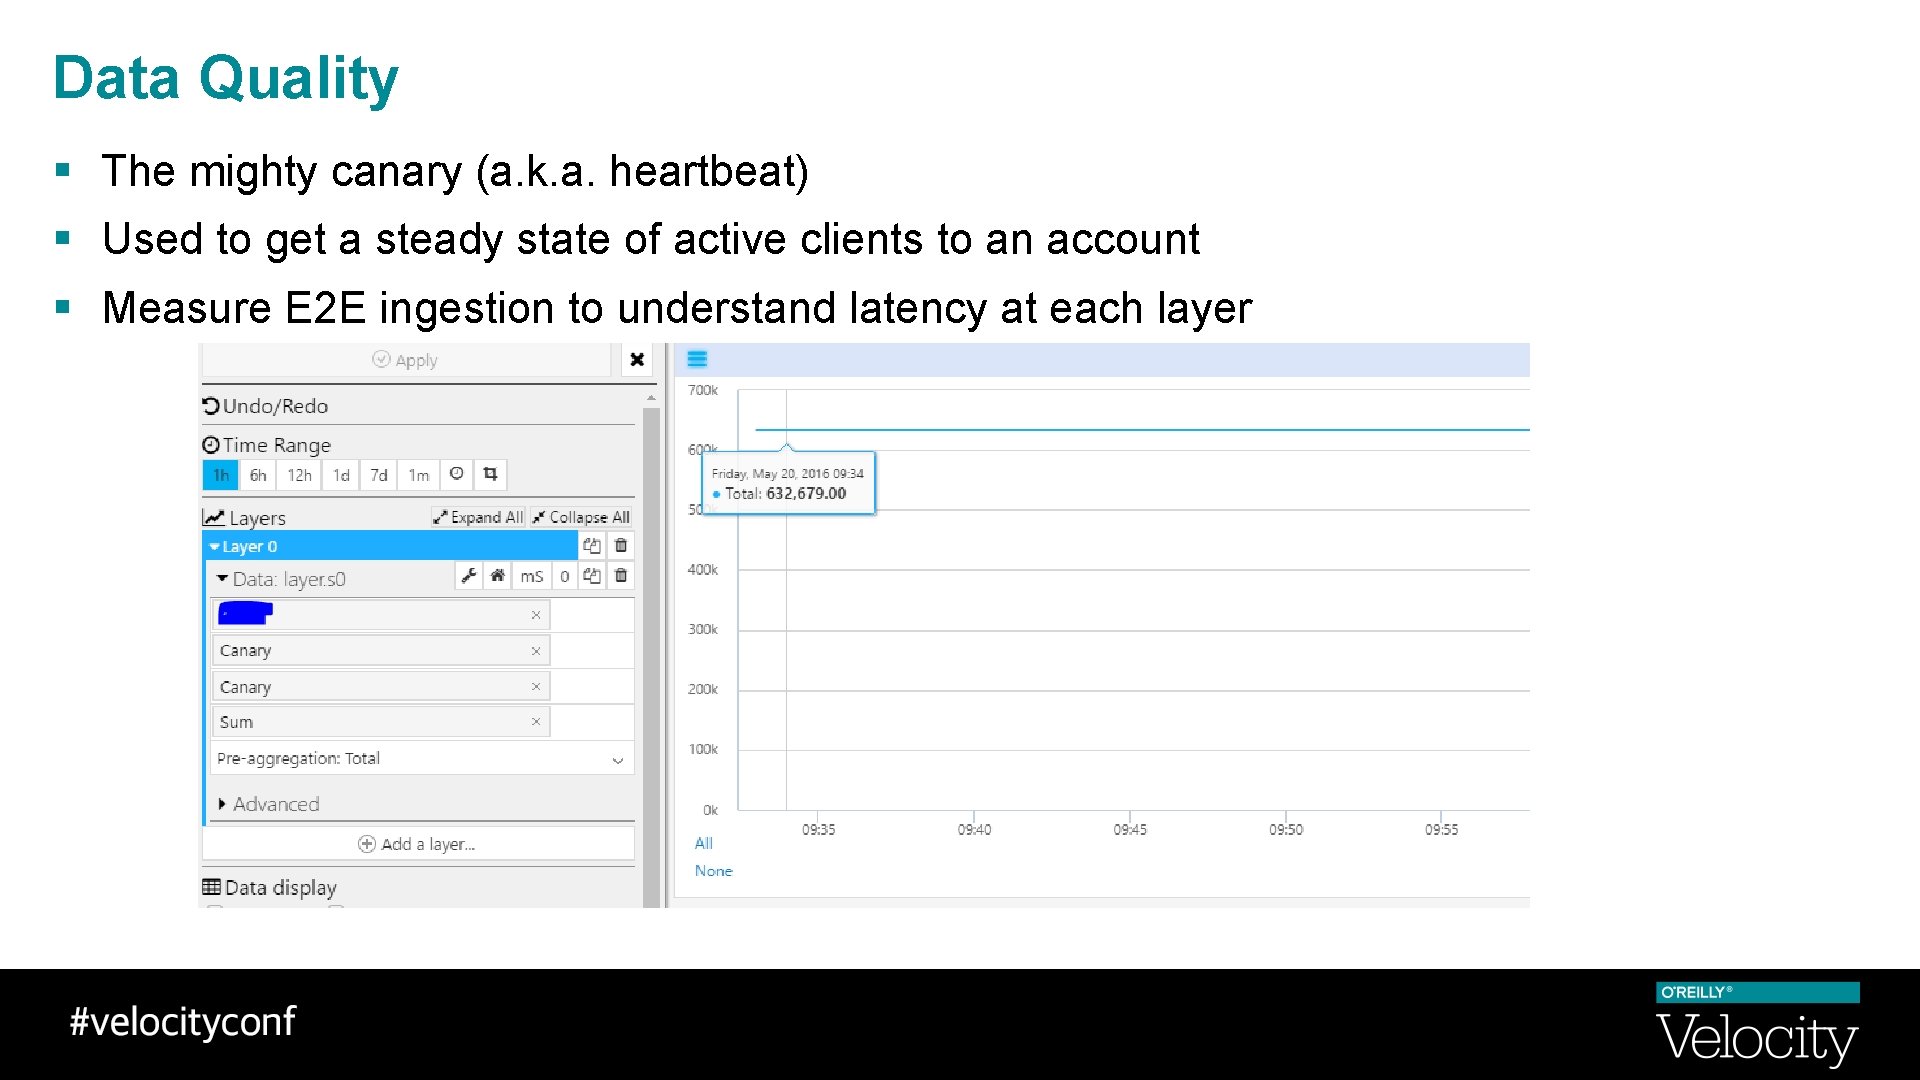Image resolution: width=1920 pixels, height=1080 pixels.
Task: Open the custom time clock icon
Action: click(456, 474)
